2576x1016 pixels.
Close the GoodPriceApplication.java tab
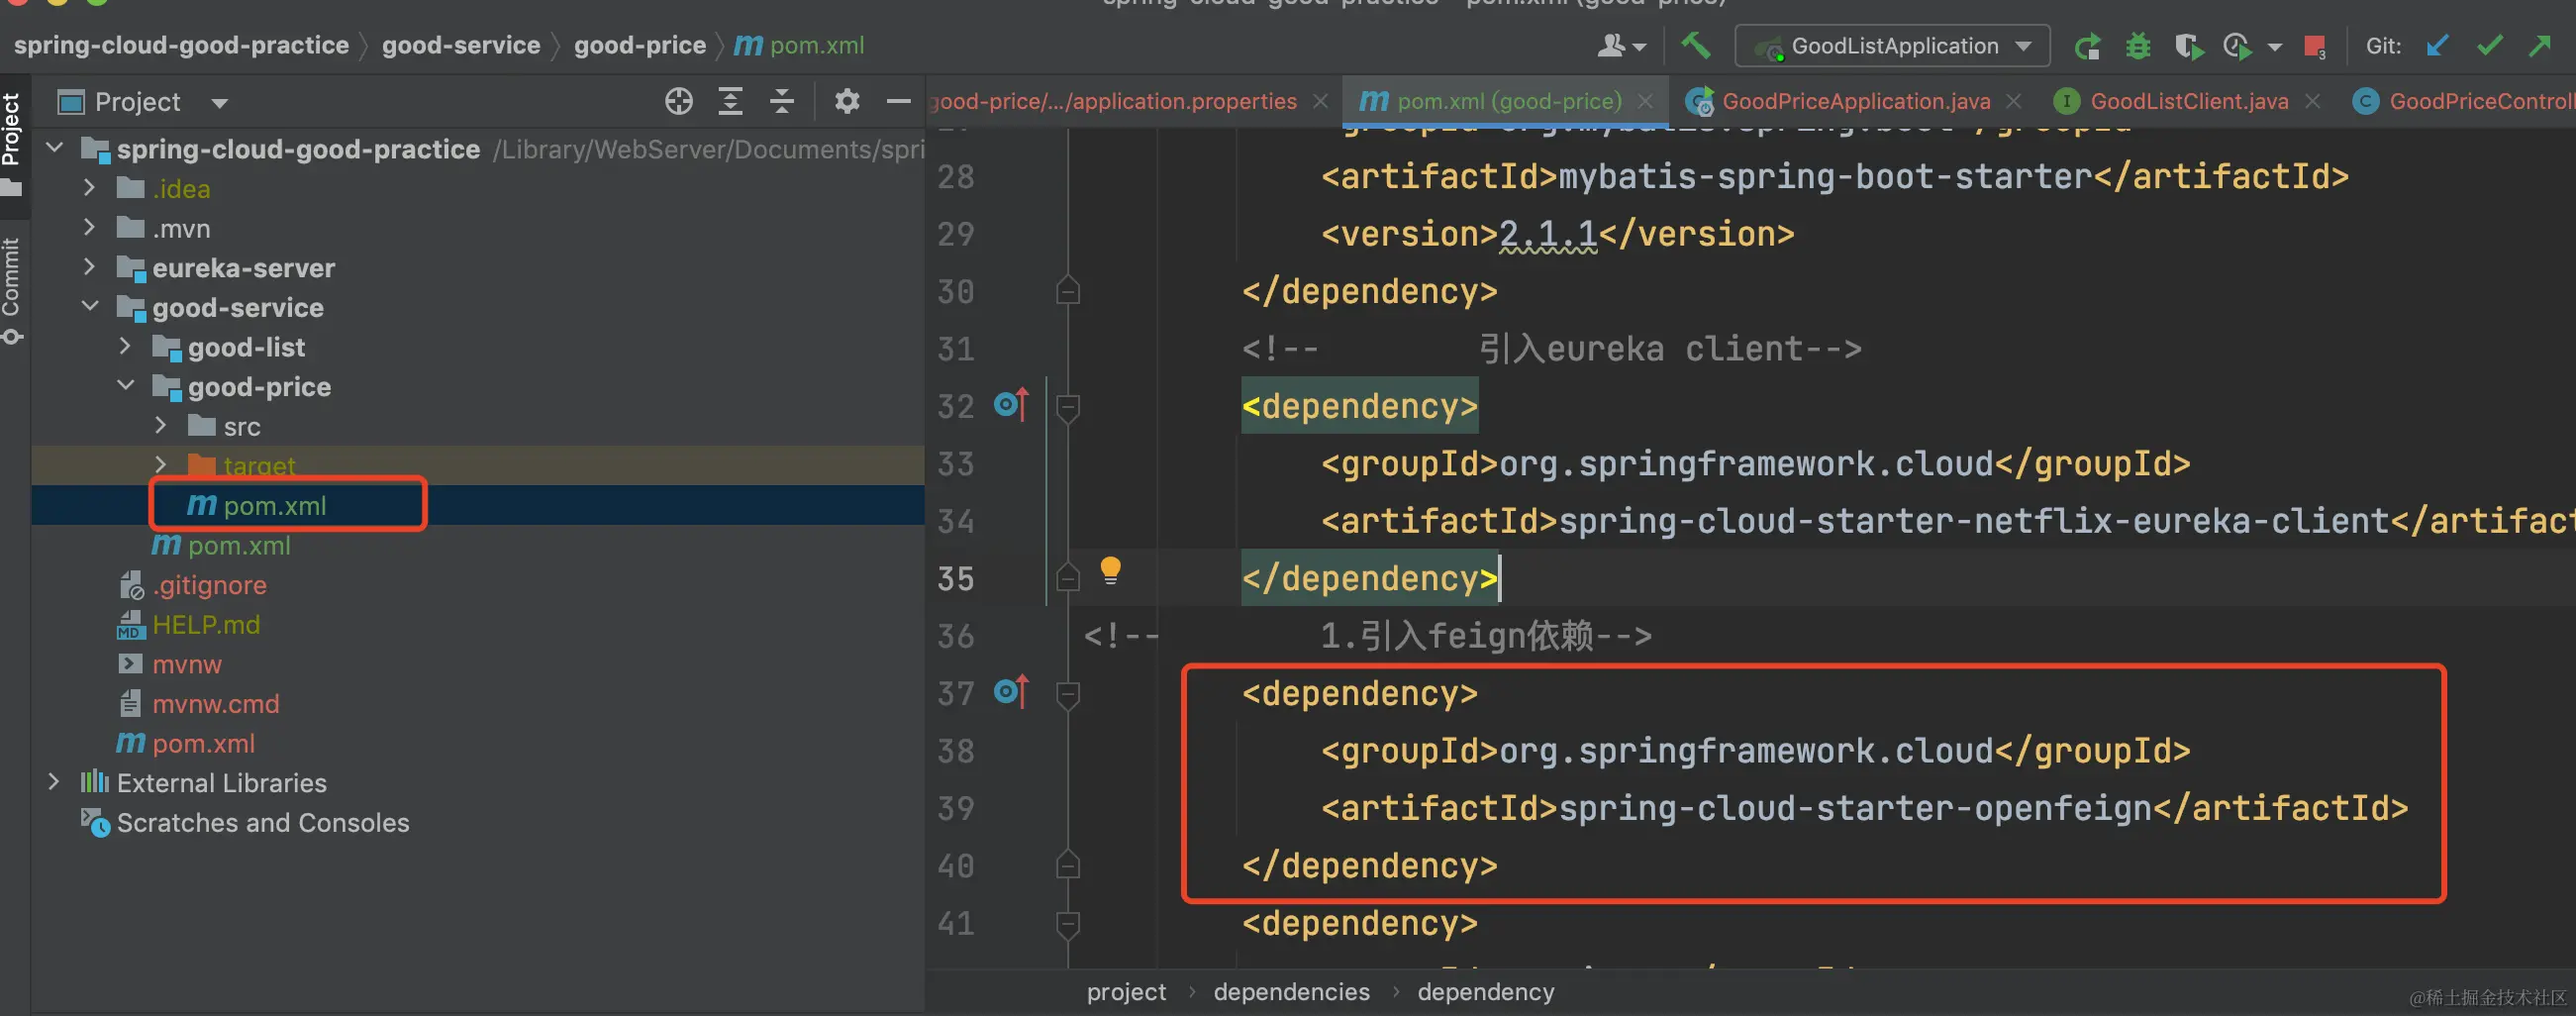(x=2014, y=101)
